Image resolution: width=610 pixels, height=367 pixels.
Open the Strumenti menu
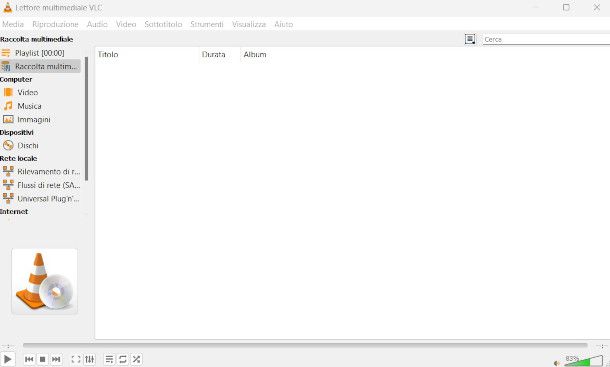pyautogui.click(x=207, y=24)
